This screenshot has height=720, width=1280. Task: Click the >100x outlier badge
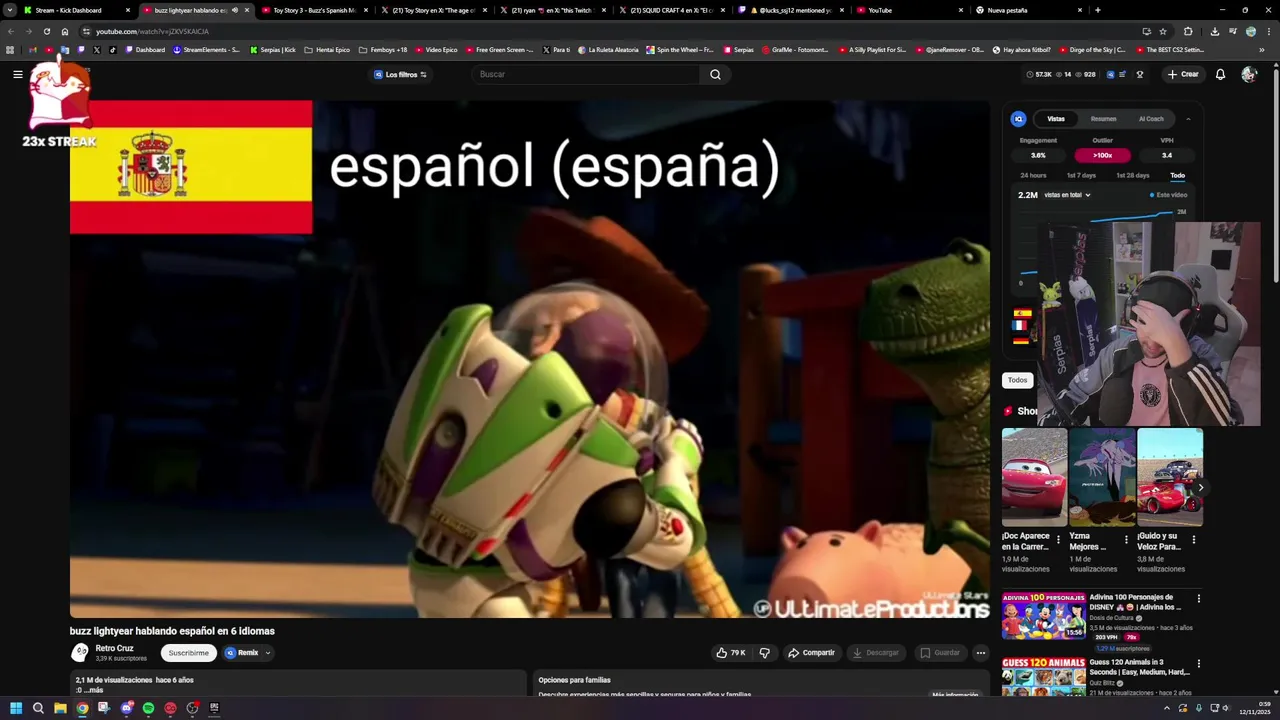[1102, 155]
